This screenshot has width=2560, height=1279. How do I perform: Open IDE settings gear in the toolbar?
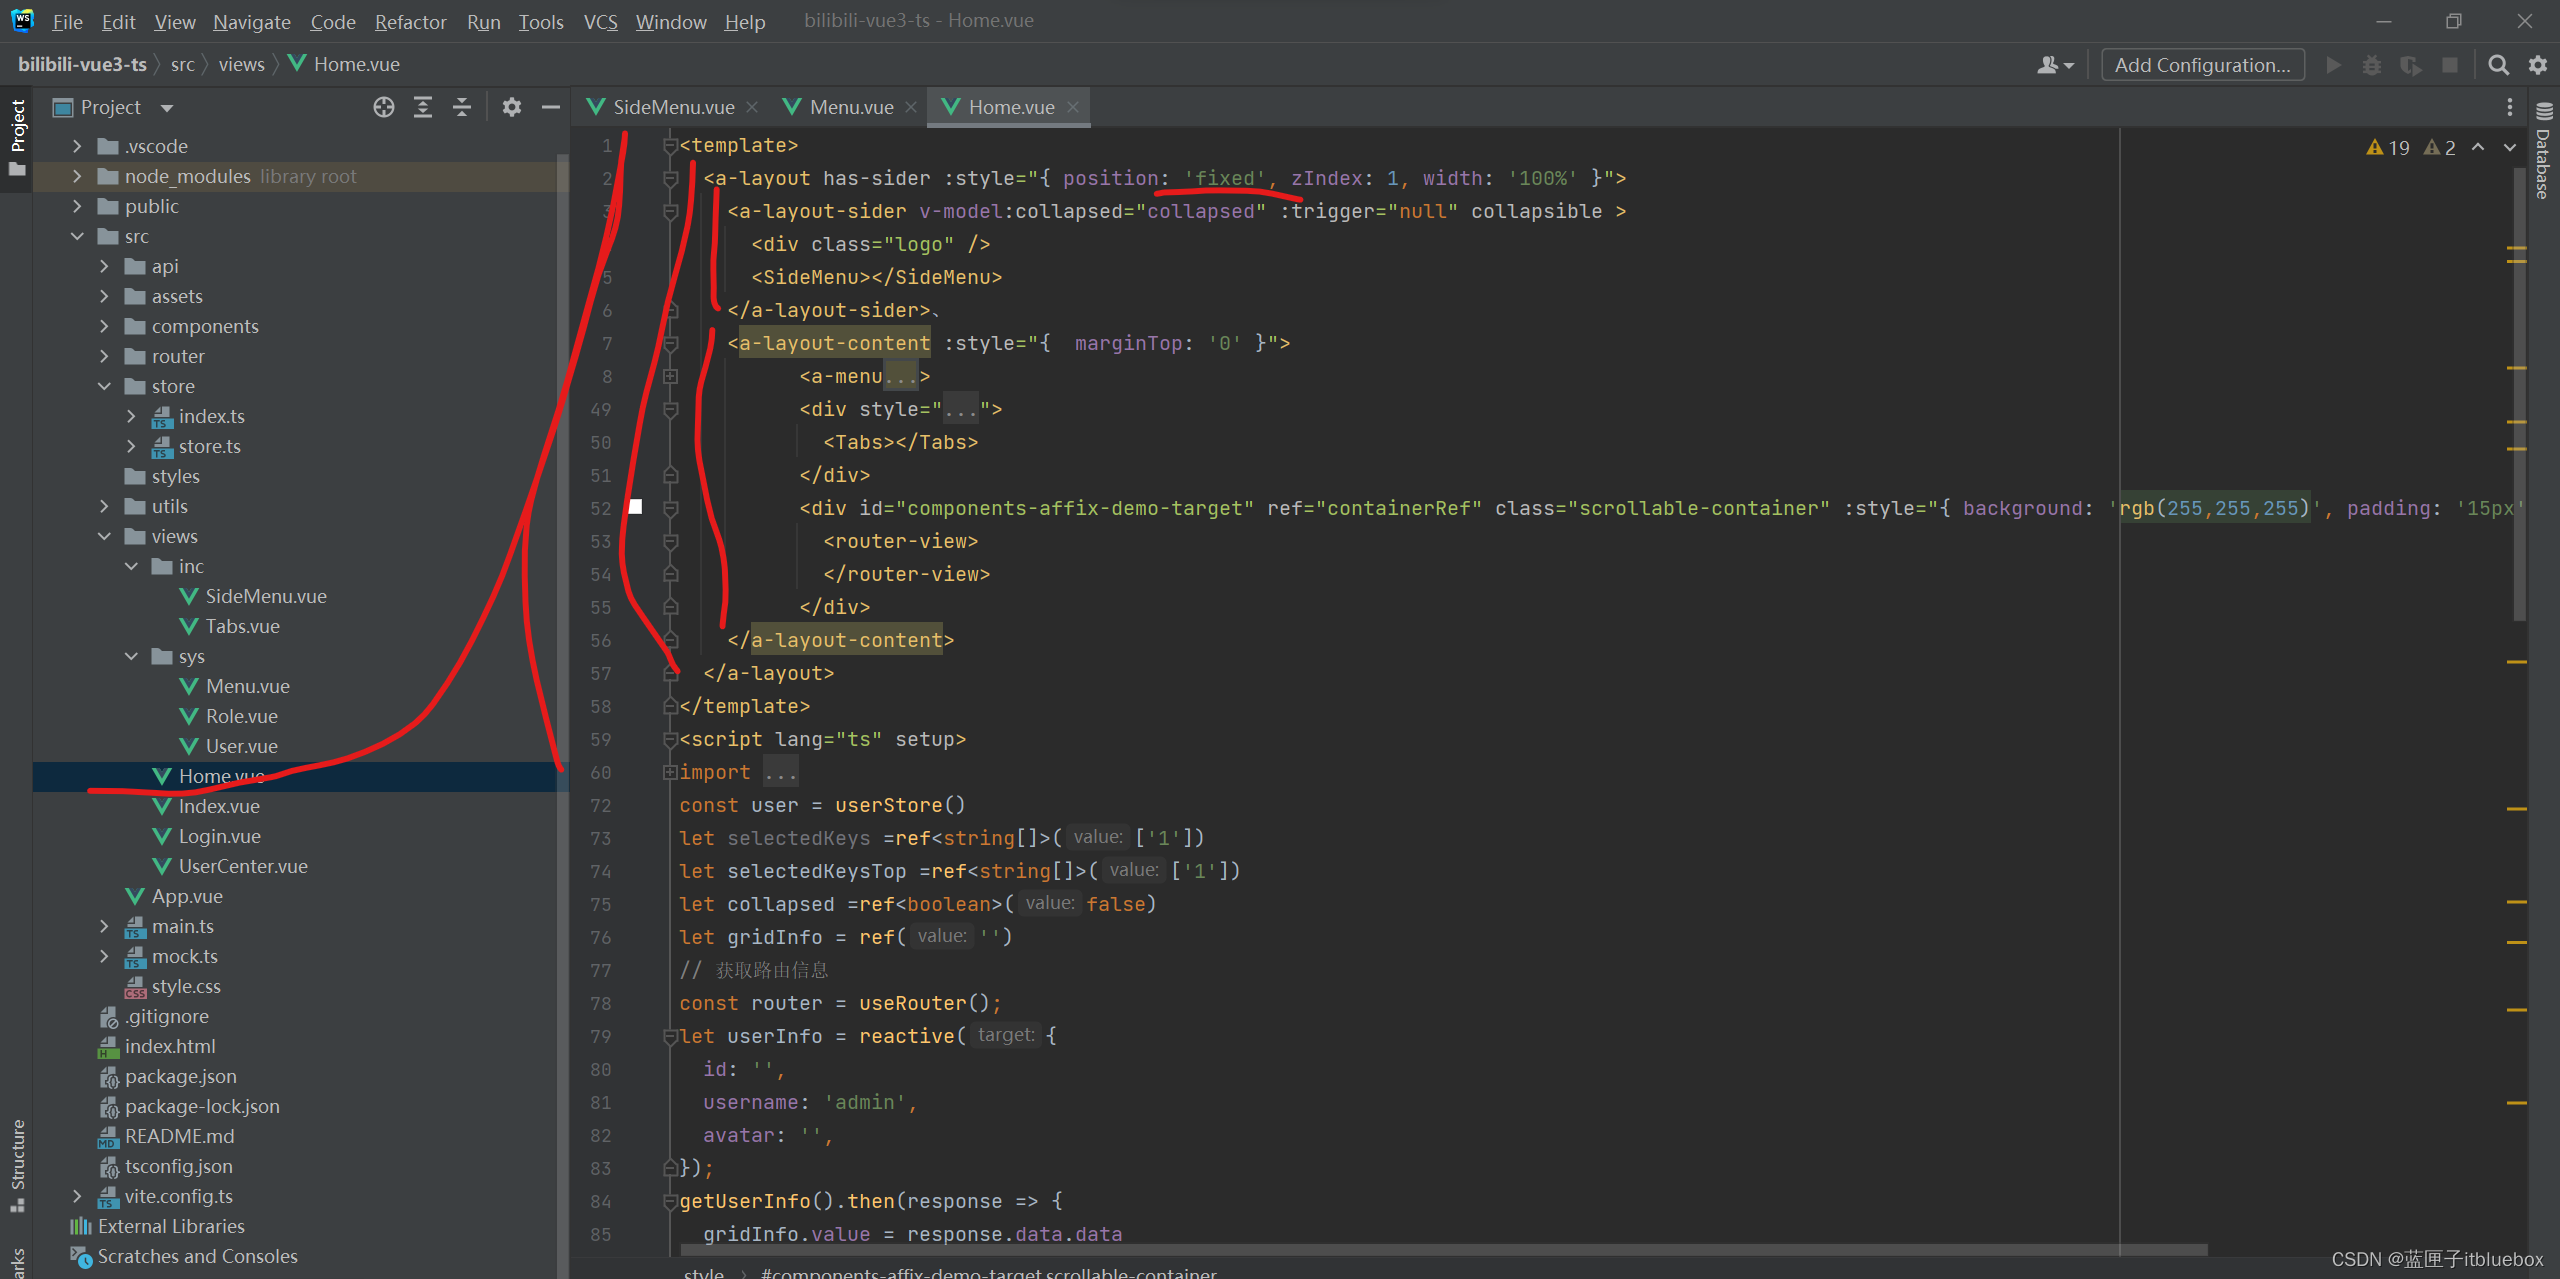click(2538, 65)
